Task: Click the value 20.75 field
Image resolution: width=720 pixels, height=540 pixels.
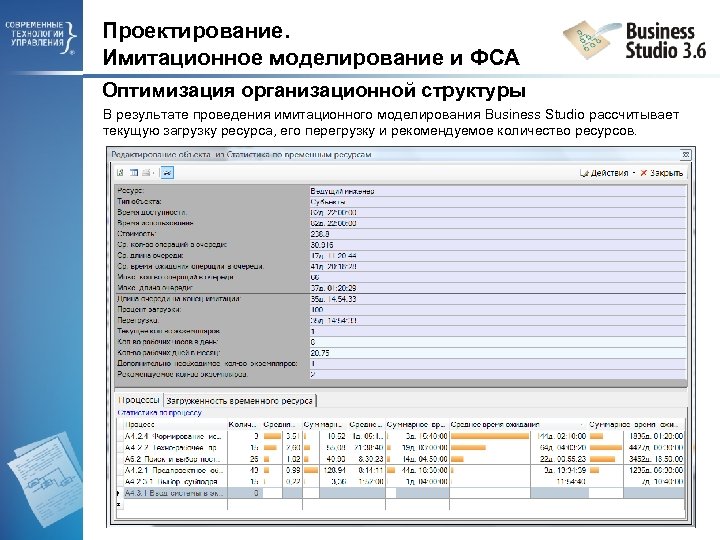Action: (x=498, y=353)
